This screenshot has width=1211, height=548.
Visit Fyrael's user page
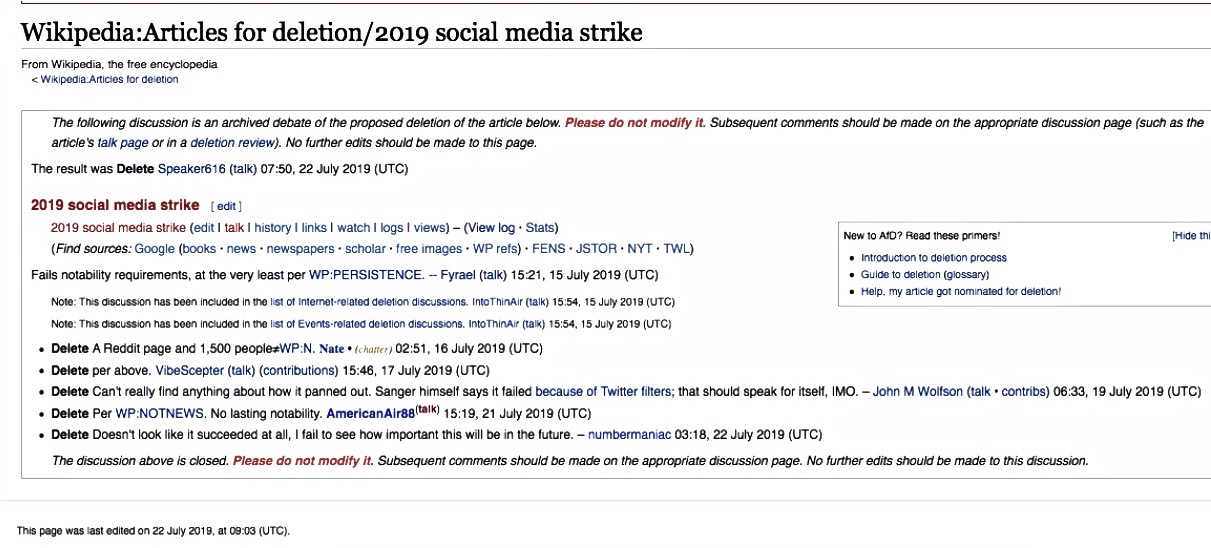[458, 275]
